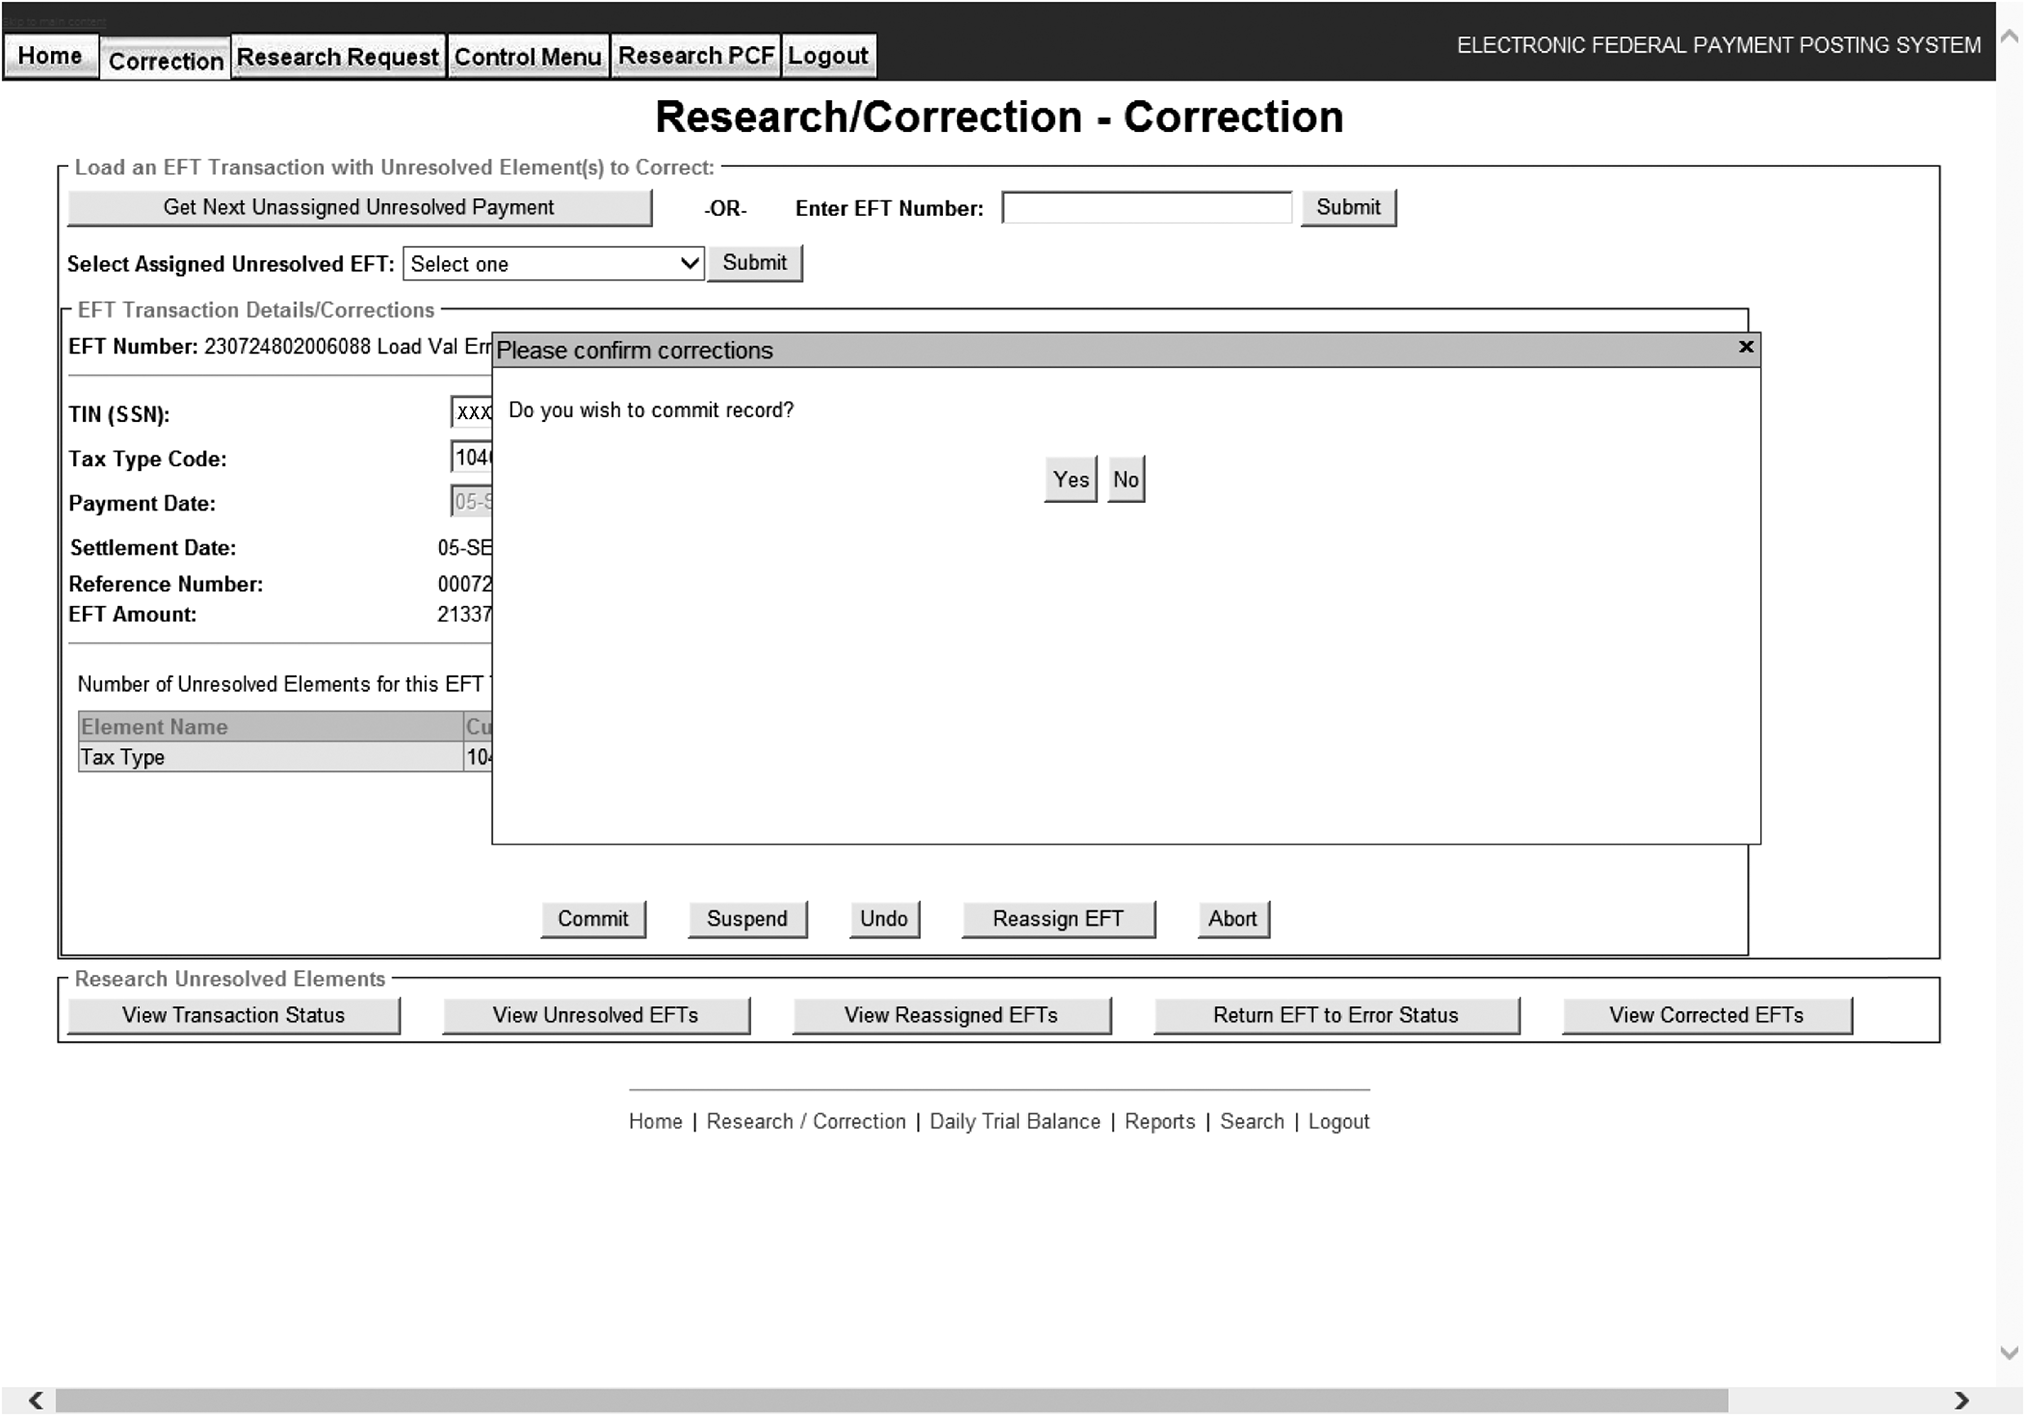2025x1416 pixels.
Task: Click the horizontal scroll right arrow
Action: pos(1961,1400)
